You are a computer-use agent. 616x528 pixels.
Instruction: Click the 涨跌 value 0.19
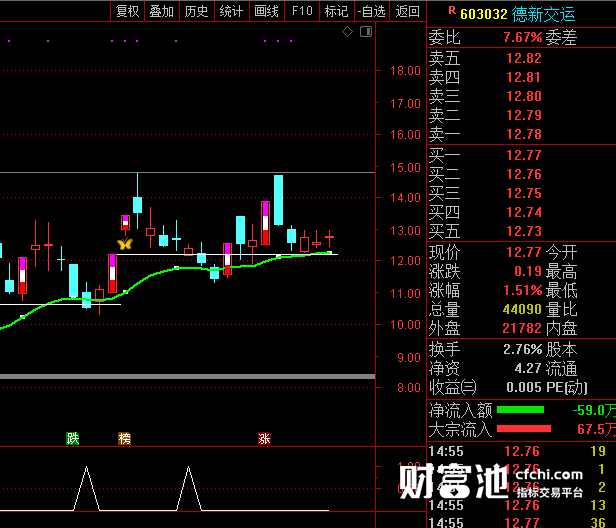[528, 271]
